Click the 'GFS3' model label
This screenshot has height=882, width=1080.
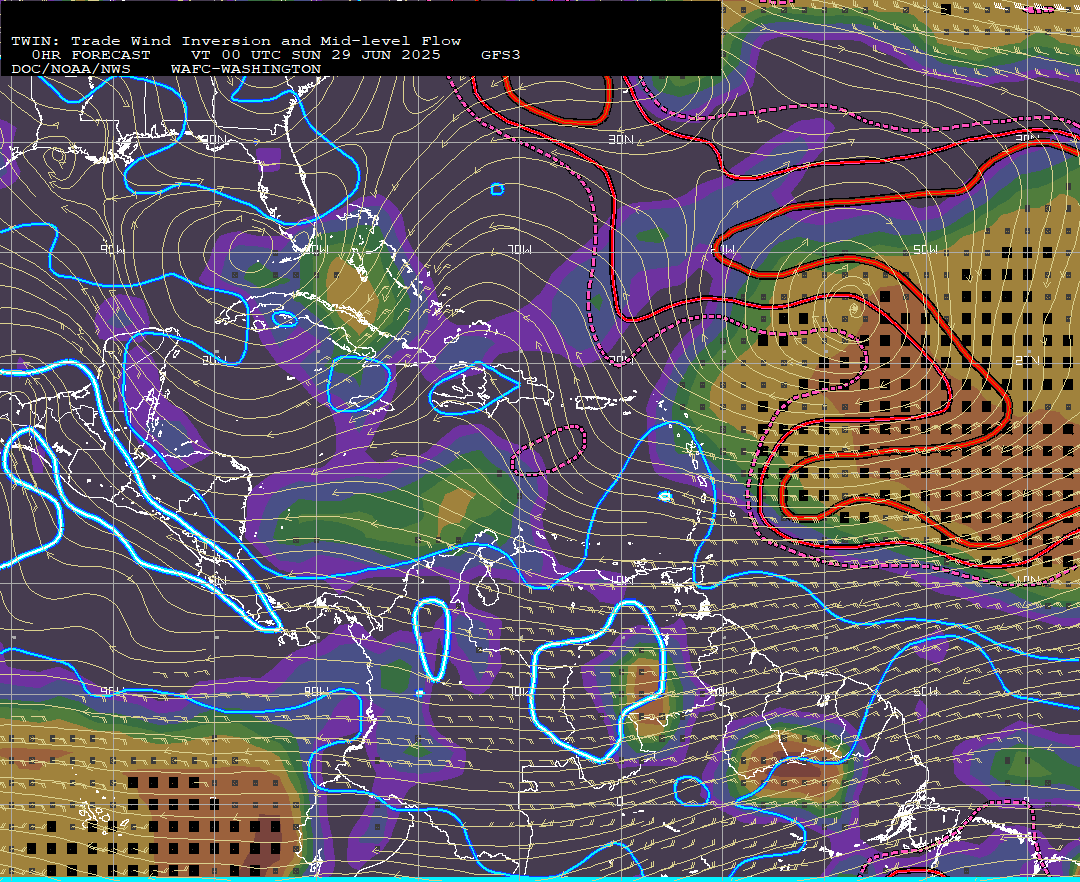(501, 55)
